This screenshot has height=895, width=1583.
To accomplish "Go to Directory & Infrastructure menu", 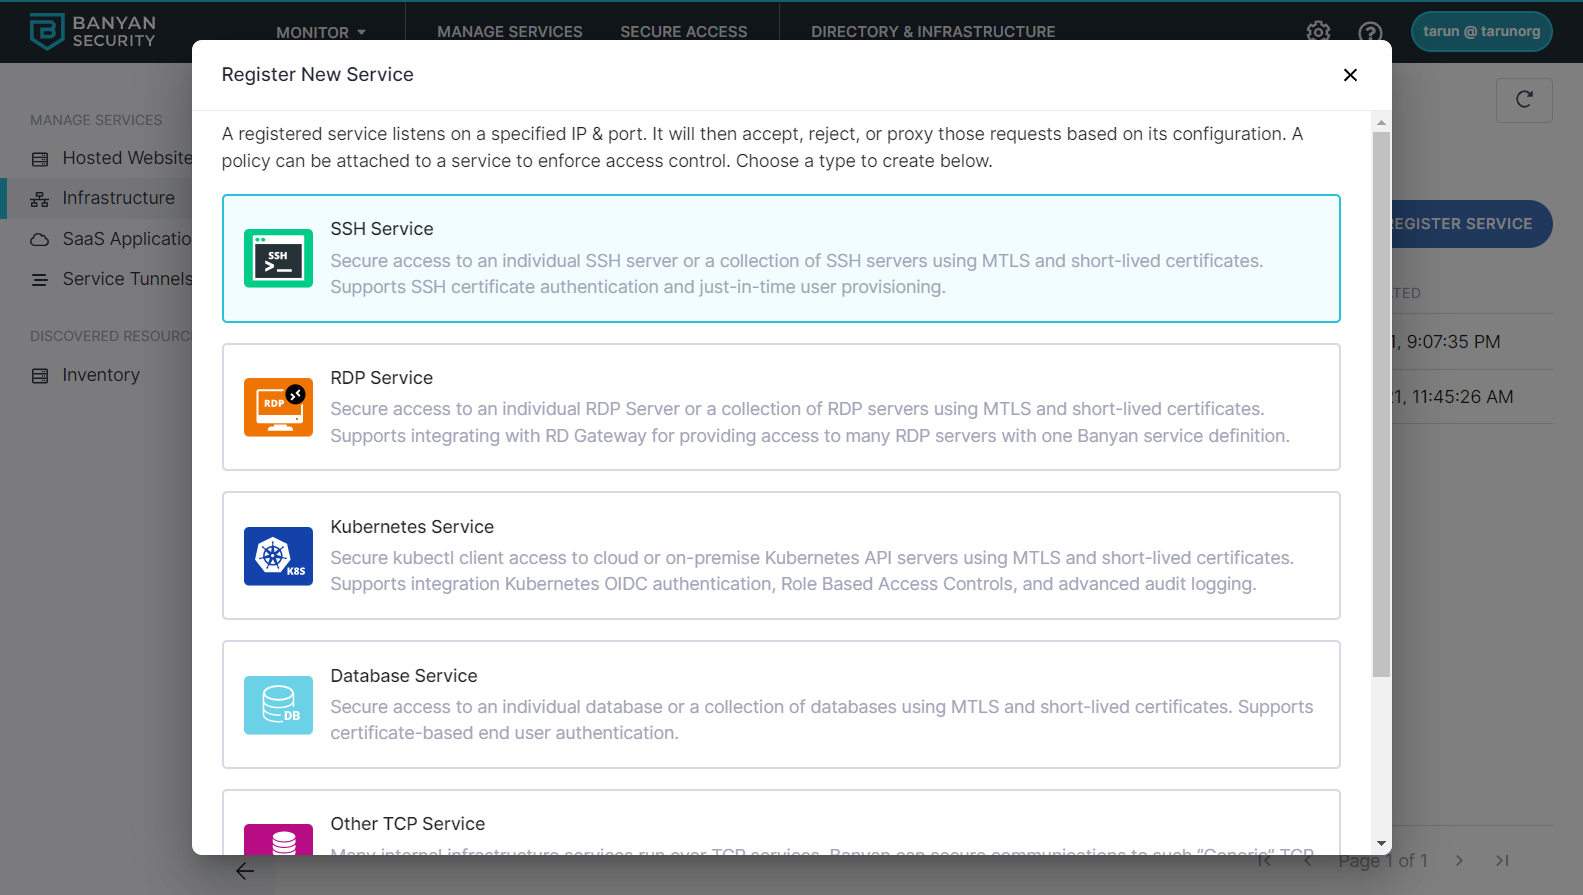I will tap(932, 32).
